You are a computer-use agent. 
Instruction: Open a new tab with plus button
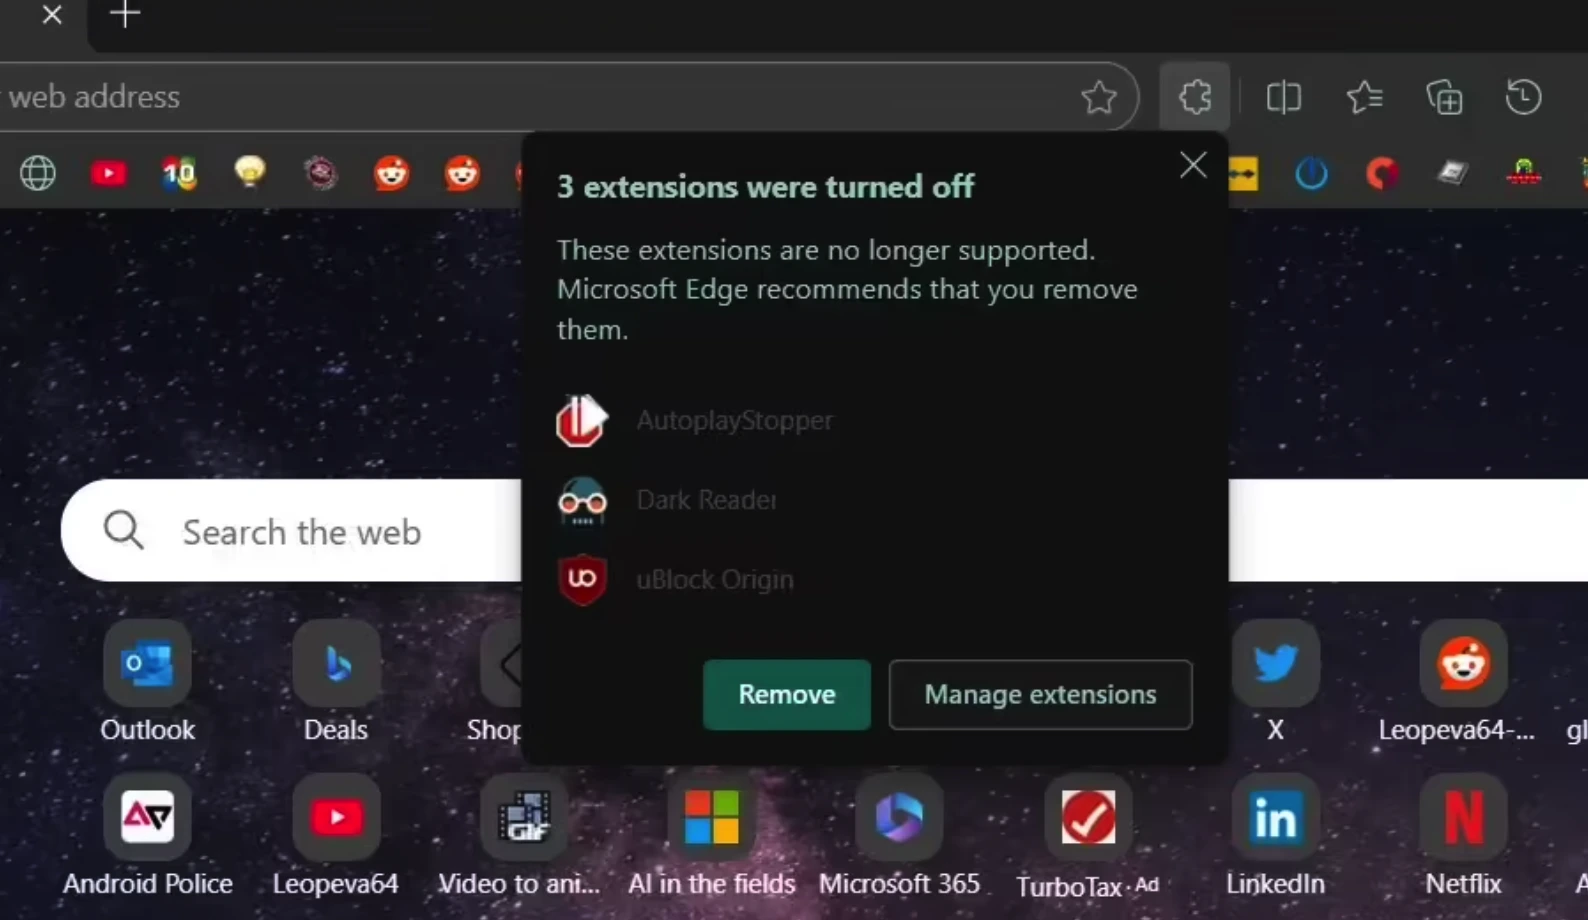click(x=125, y=14)
